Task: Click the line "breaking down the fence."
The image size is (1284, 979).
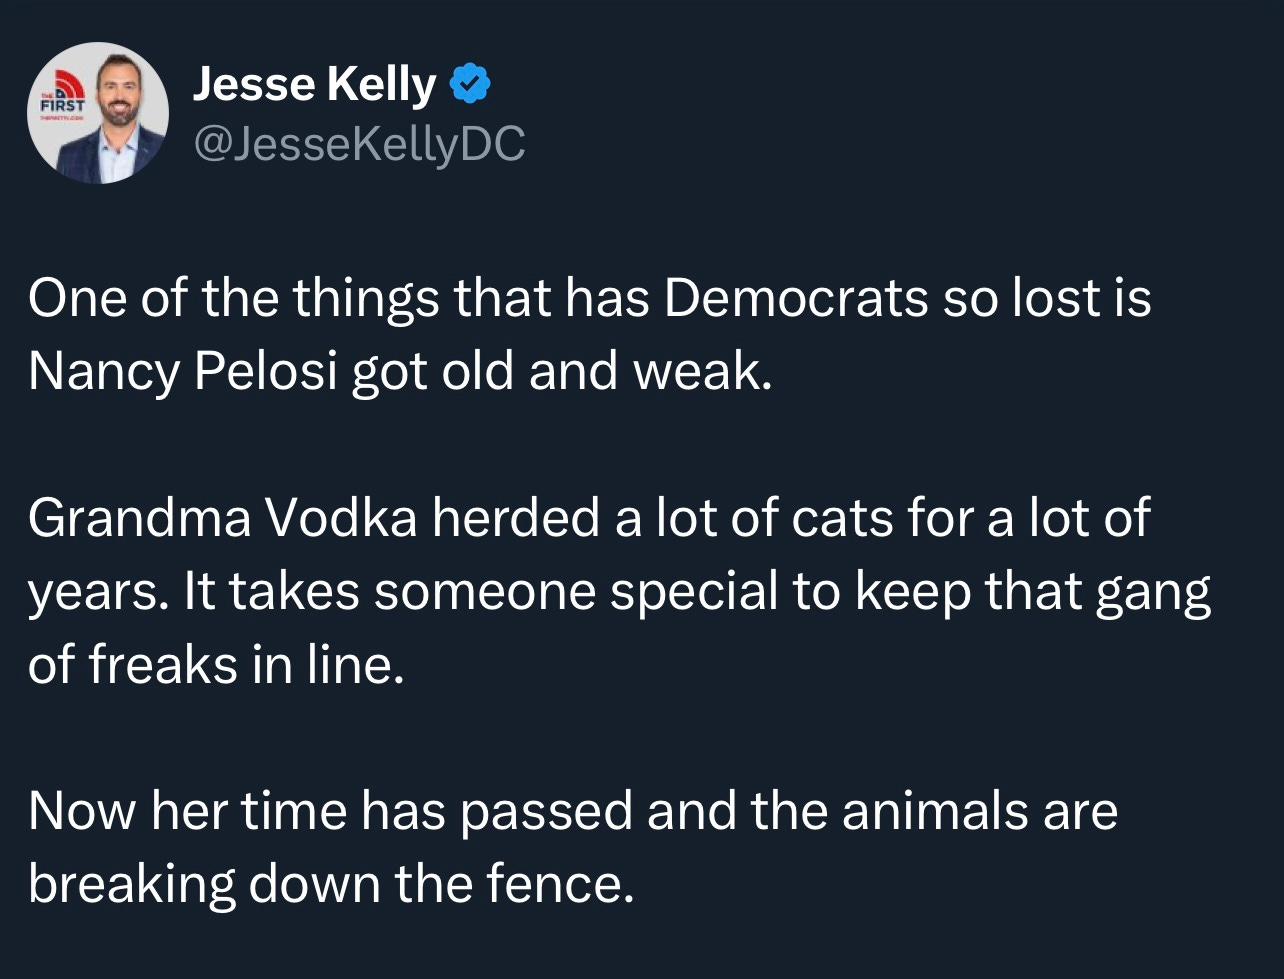Action: [331, 883]
